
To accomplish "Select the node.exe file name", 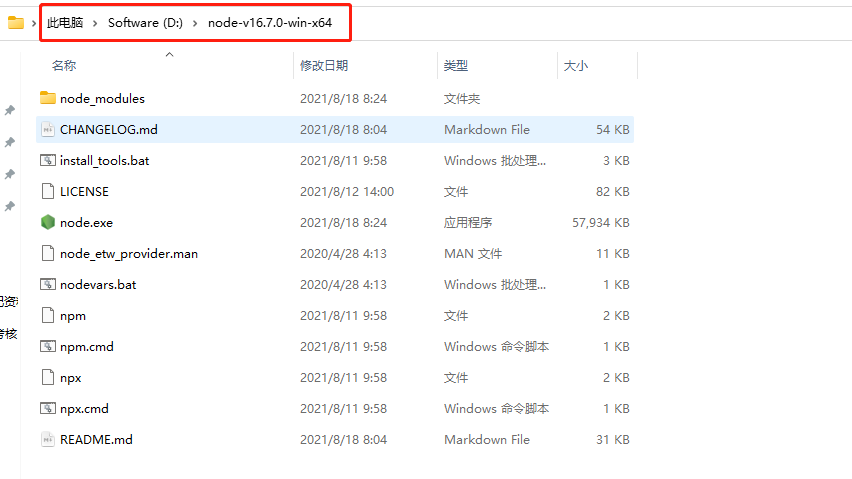I will (x=86, y=223).
